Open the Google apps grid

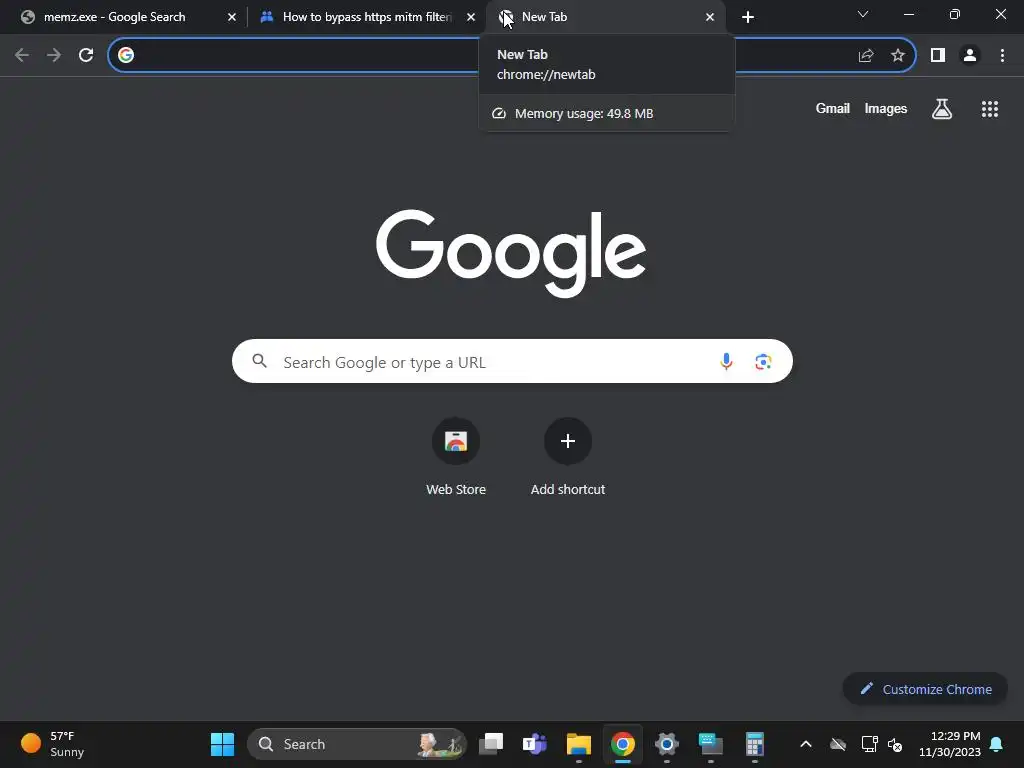[x=989, y=109]
